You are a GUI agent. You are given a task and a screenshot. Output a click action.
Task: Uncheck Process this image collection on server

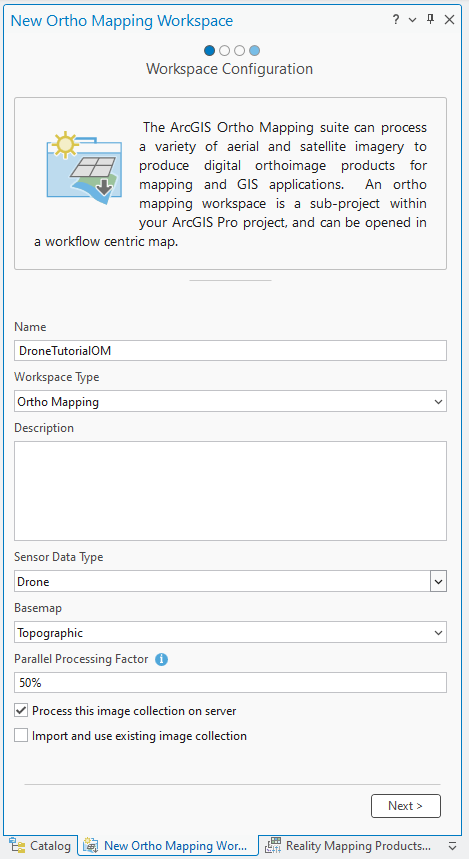[21, 711]
